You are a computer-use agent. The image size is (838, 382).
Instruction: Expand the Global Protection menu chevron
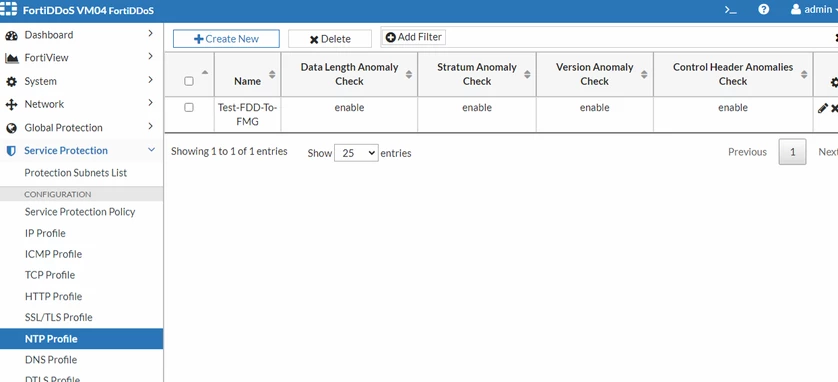pos(150,126)
